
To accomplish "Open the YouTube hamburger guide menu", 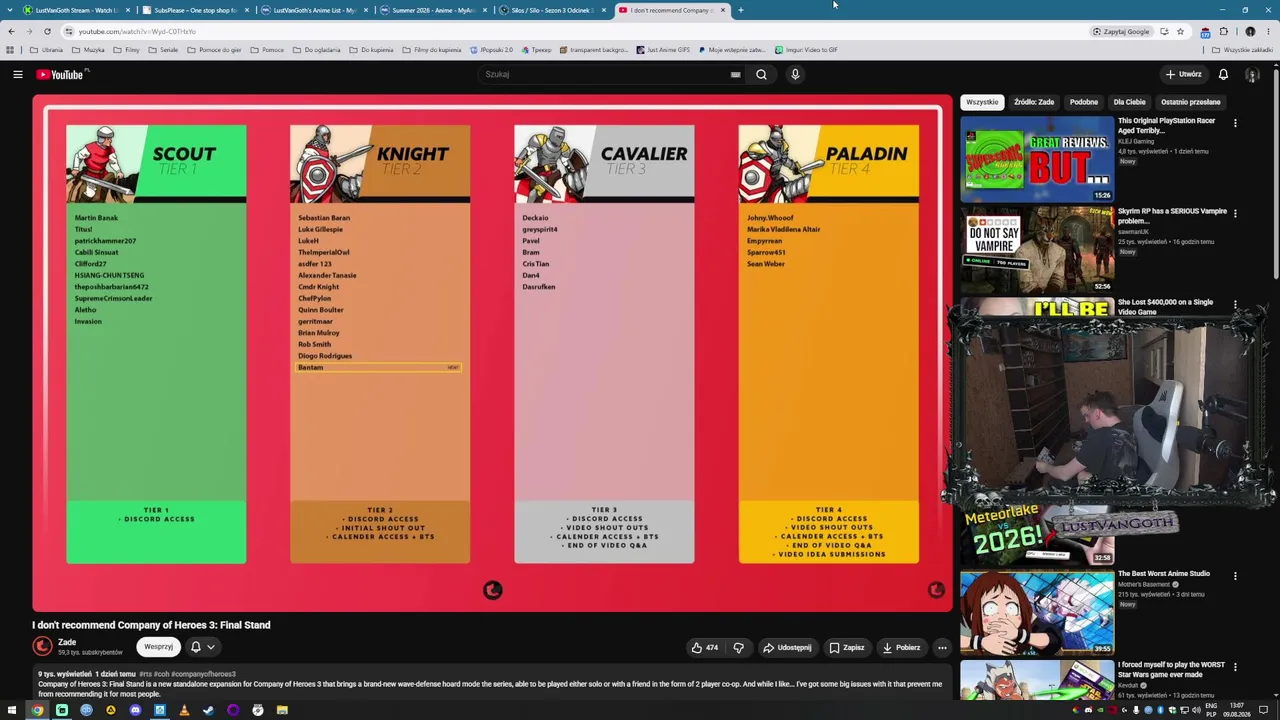I will (x=17, y=74).
